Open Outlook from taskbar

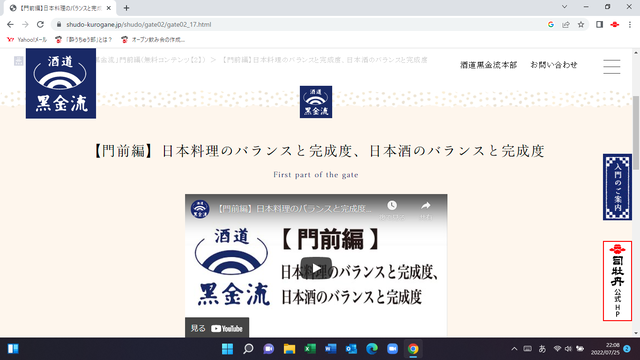(351, 349)
